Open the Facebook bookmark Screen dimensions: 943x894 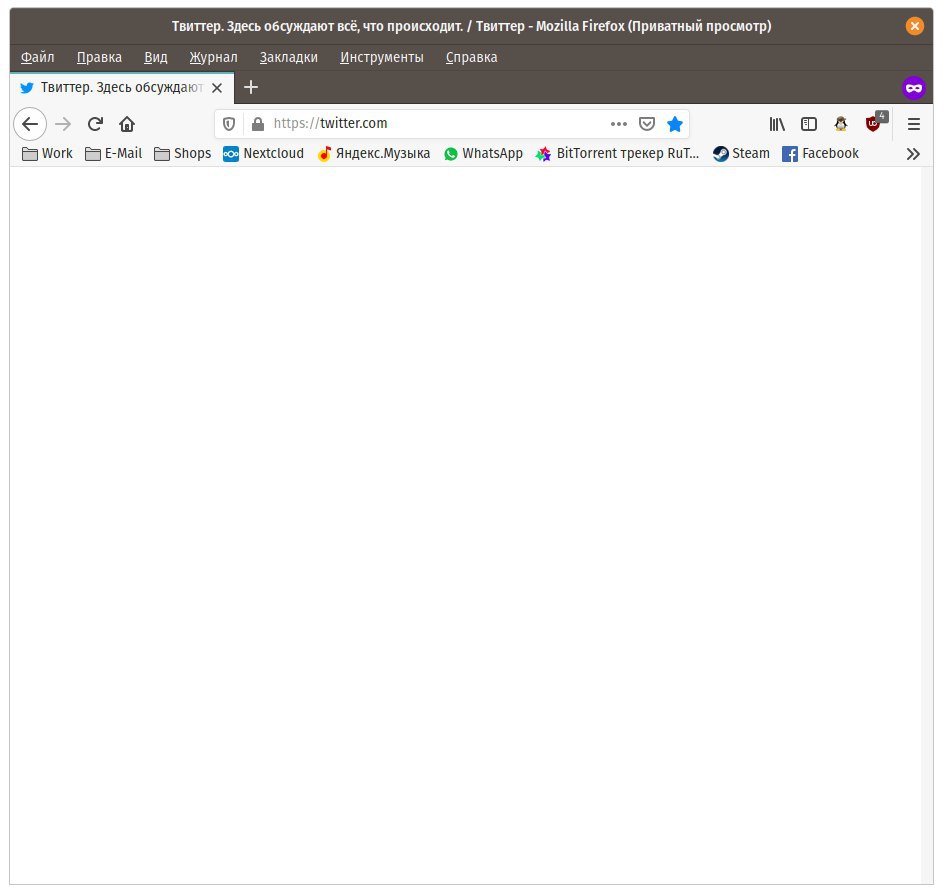point(820,154)
